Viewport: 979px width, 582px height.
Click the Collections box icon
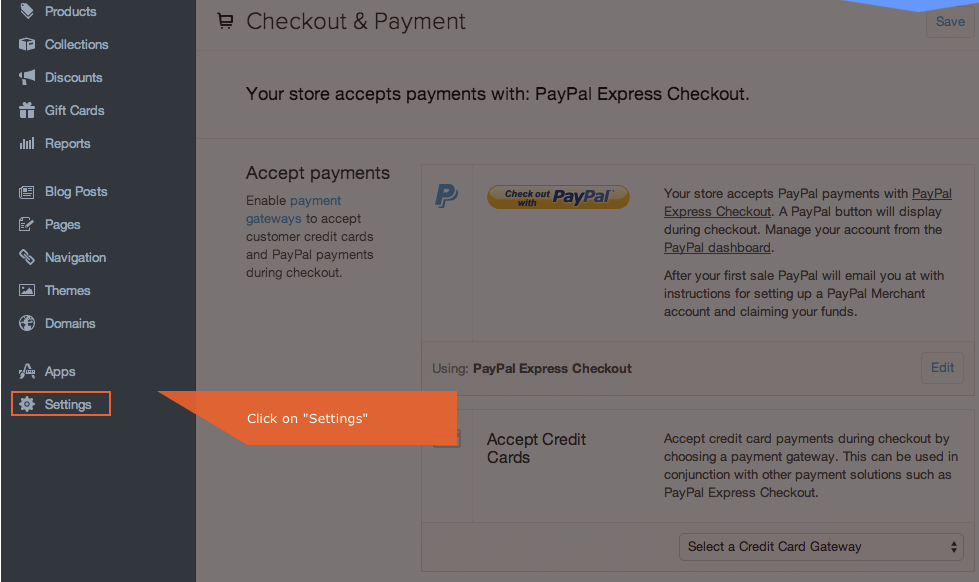[x=27, y=45]
